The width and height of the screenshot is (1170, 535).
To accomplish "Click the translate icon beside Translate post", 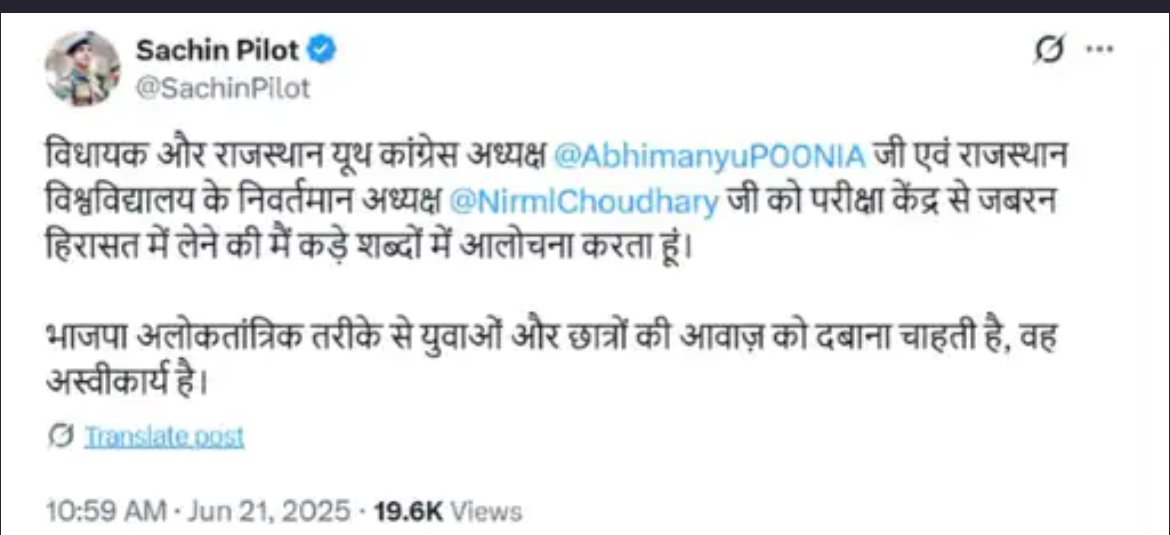I will tap(61, 437).
